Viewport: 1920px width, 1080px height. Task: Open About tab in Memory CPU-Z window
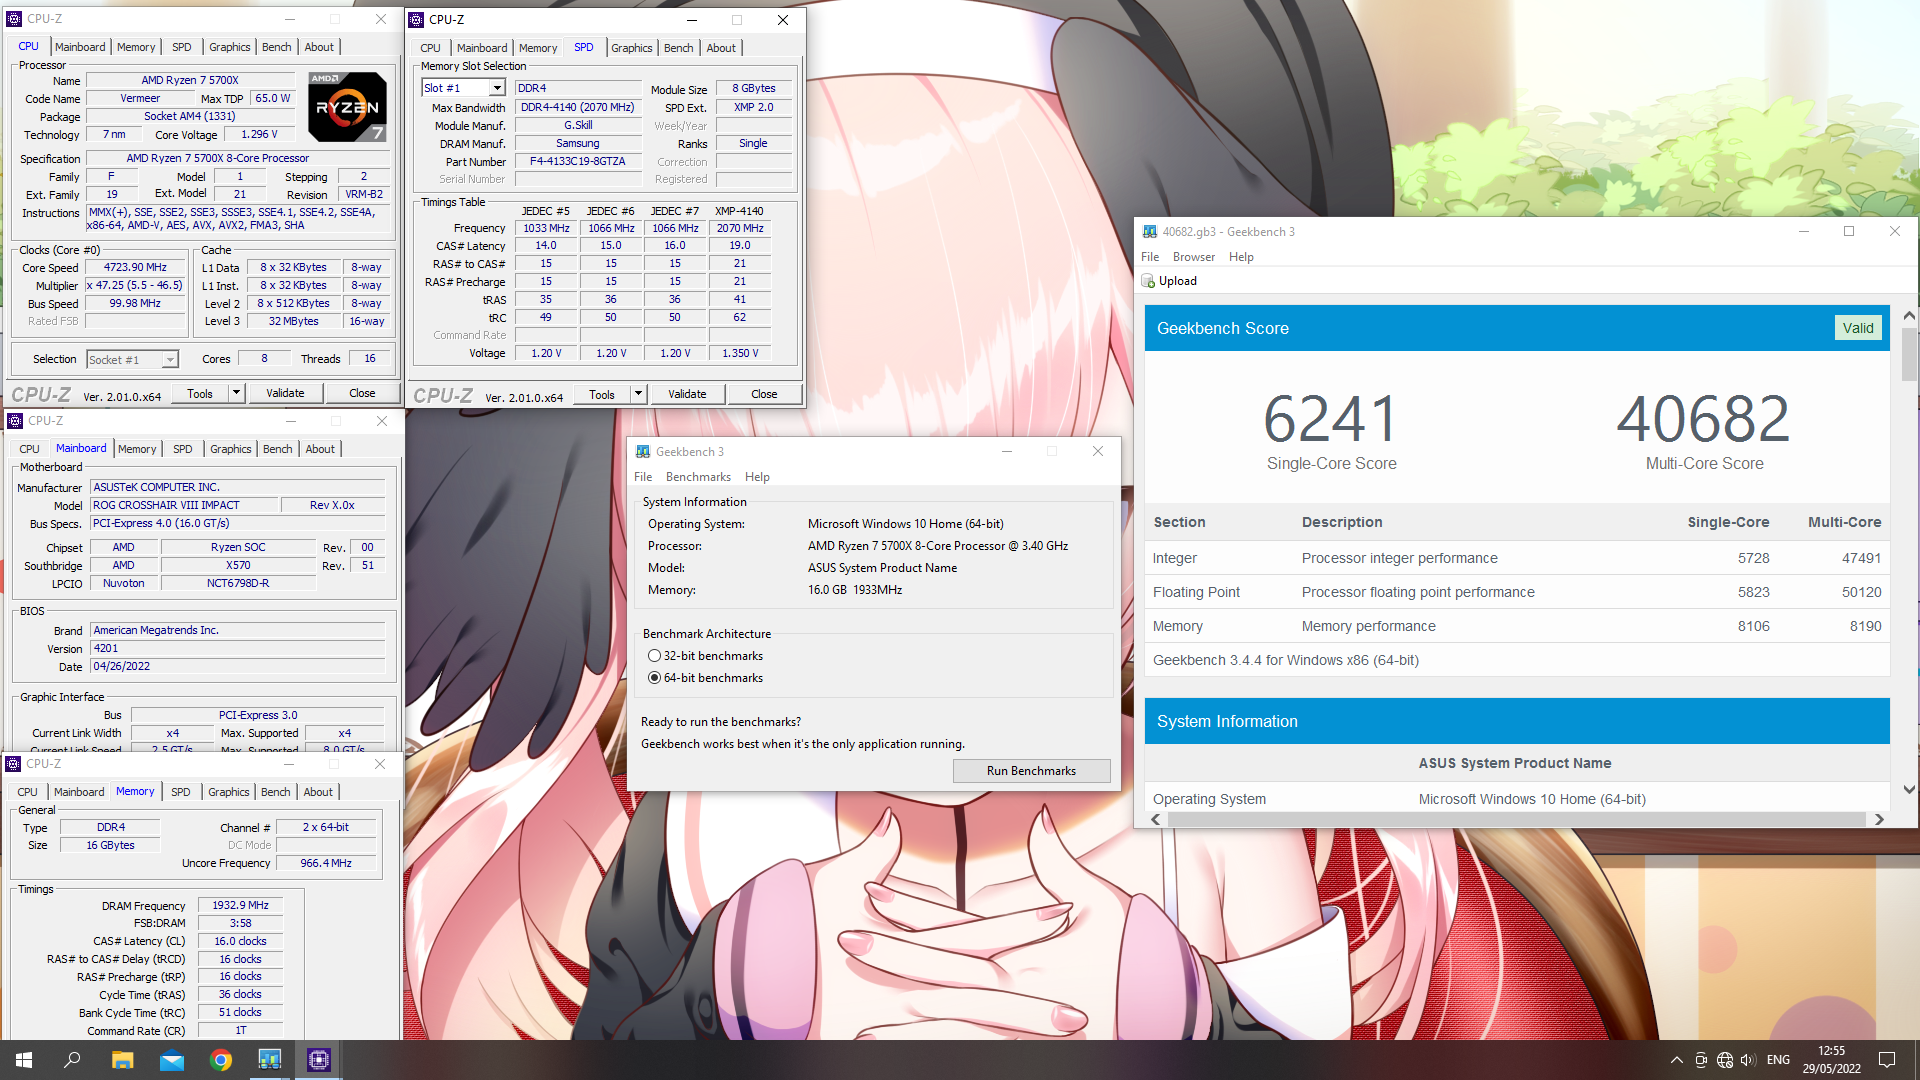pos(318,792)
